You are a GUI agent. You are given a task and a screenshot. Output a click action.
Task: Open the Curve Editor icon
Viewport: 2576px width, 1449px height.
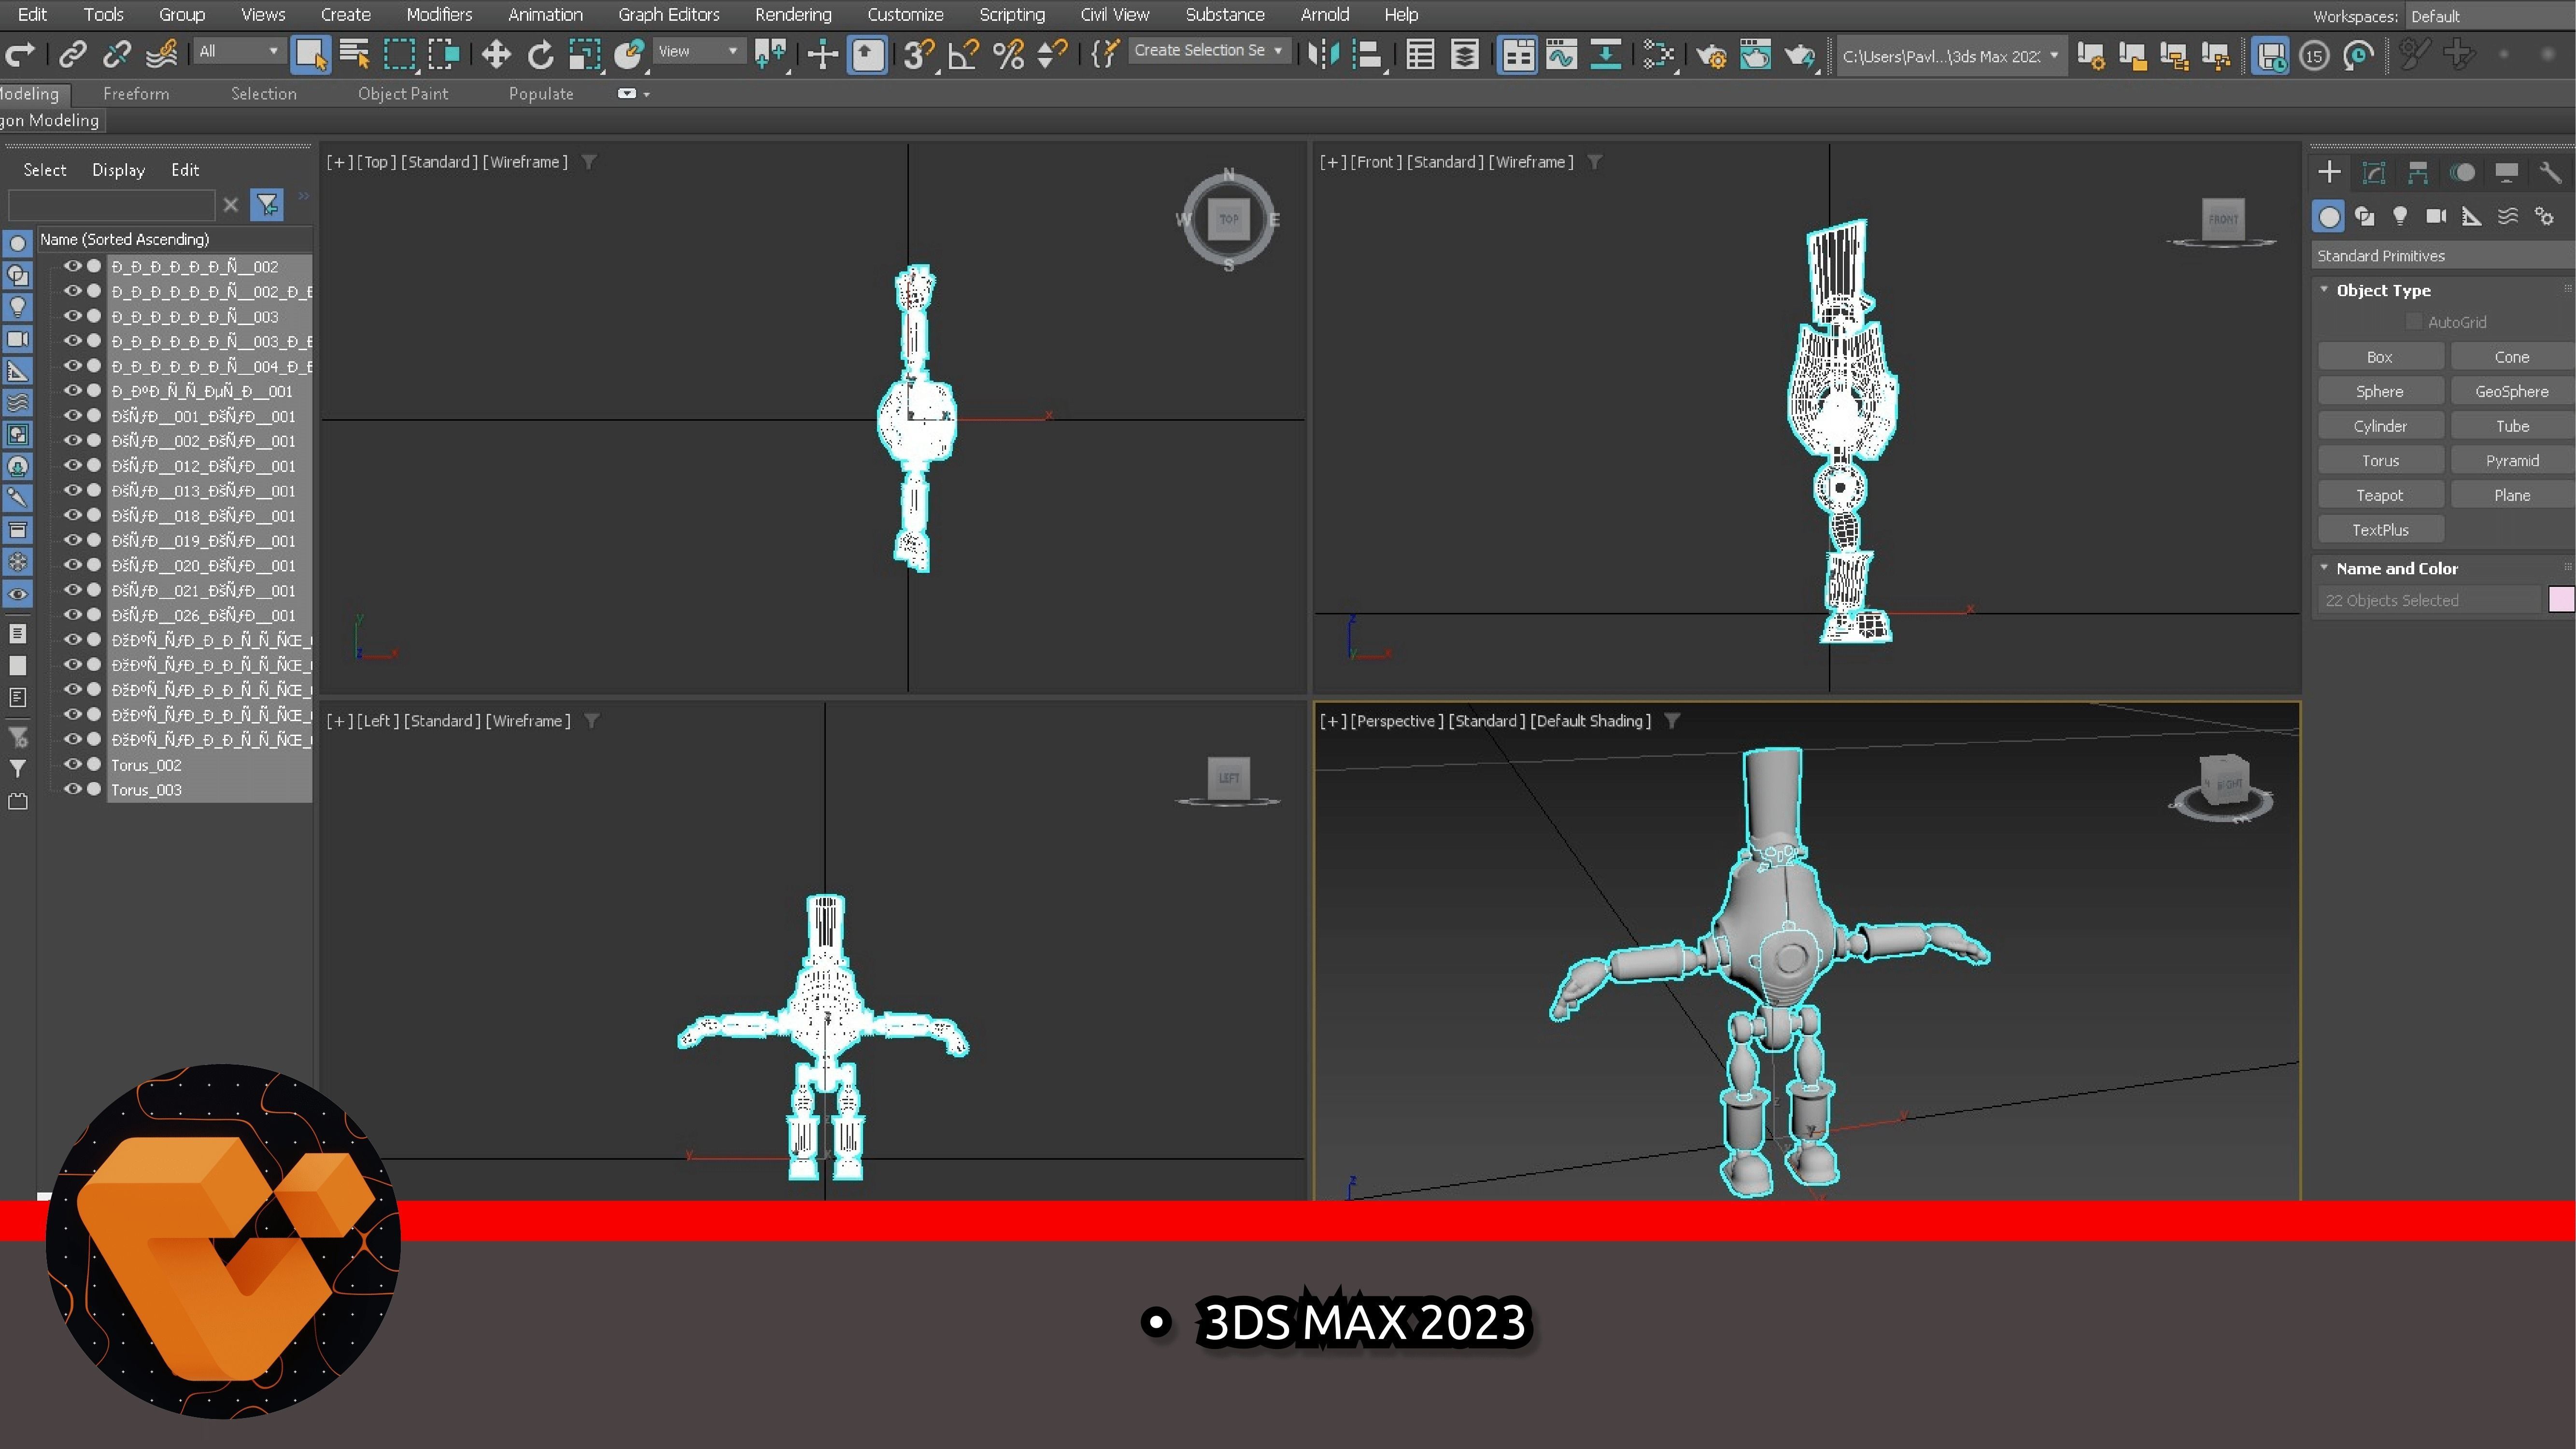(x=1561, y=54)
